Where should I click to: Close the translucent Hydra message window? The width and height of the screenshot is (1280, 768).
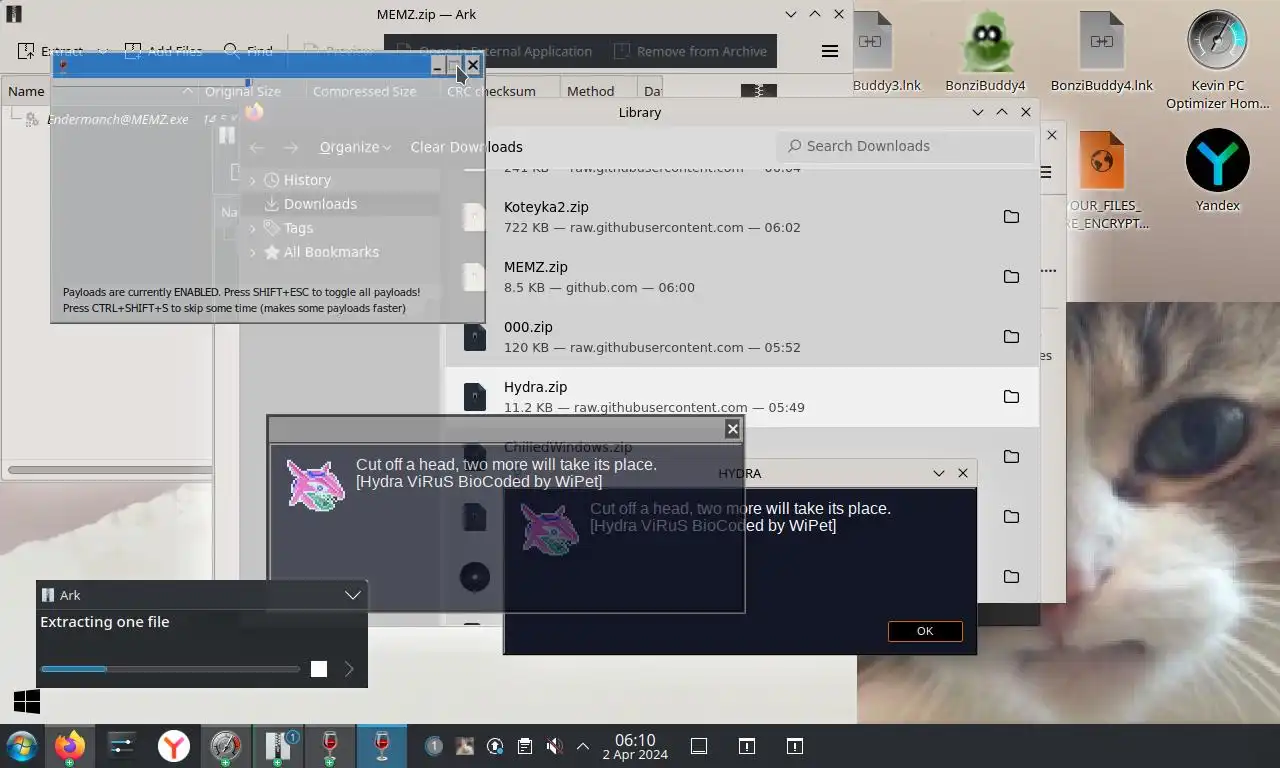click(x=733, y=429)
